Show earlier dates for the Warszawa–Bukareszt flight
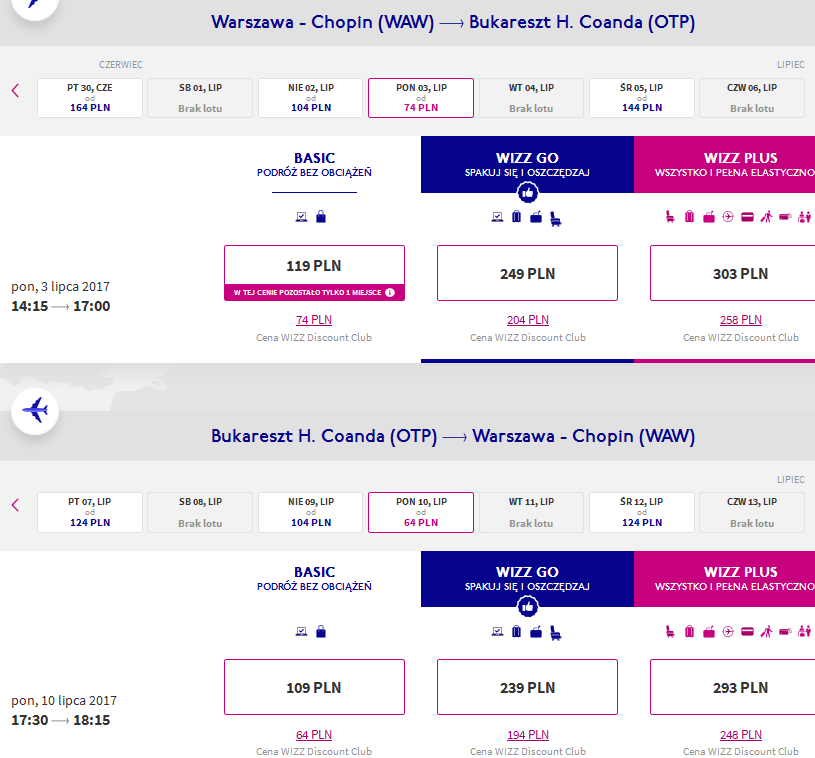Viewport: 815px width, 758px height. [x=16, y=90]
